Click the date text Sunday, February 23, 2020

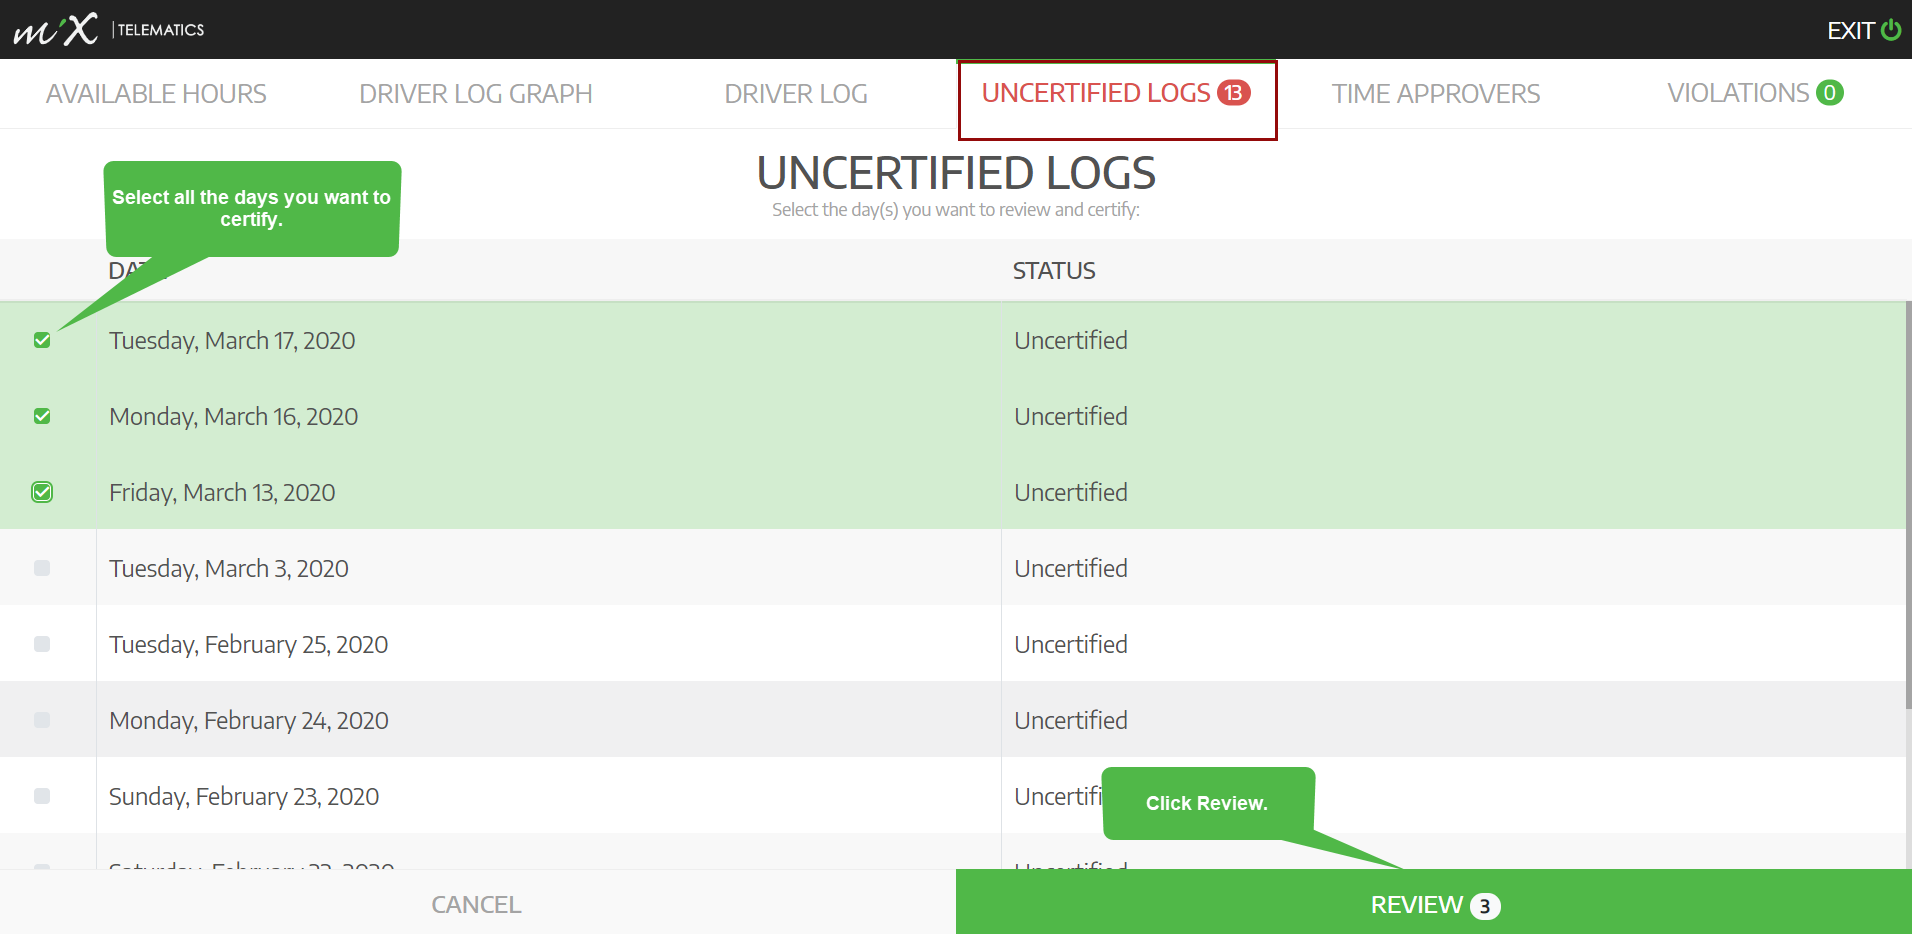[244, 797]
